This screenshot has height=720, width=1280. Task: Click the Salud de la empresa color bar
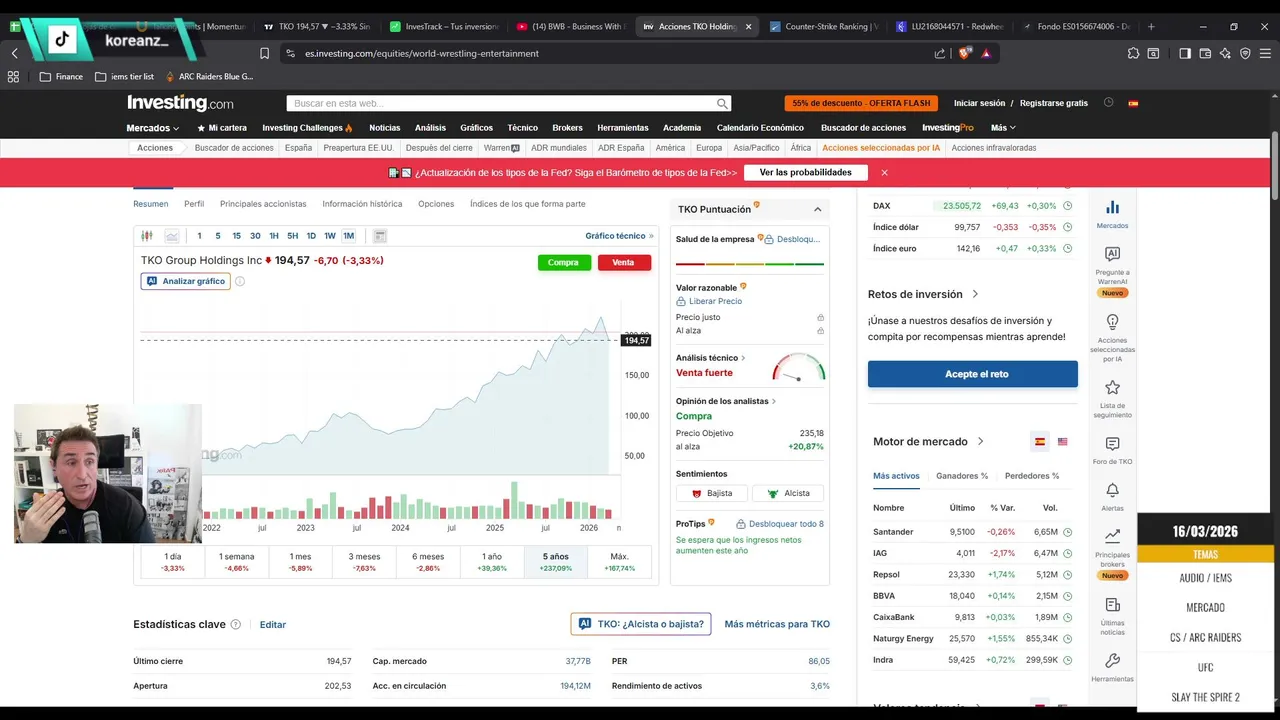(x=750, y=264)
